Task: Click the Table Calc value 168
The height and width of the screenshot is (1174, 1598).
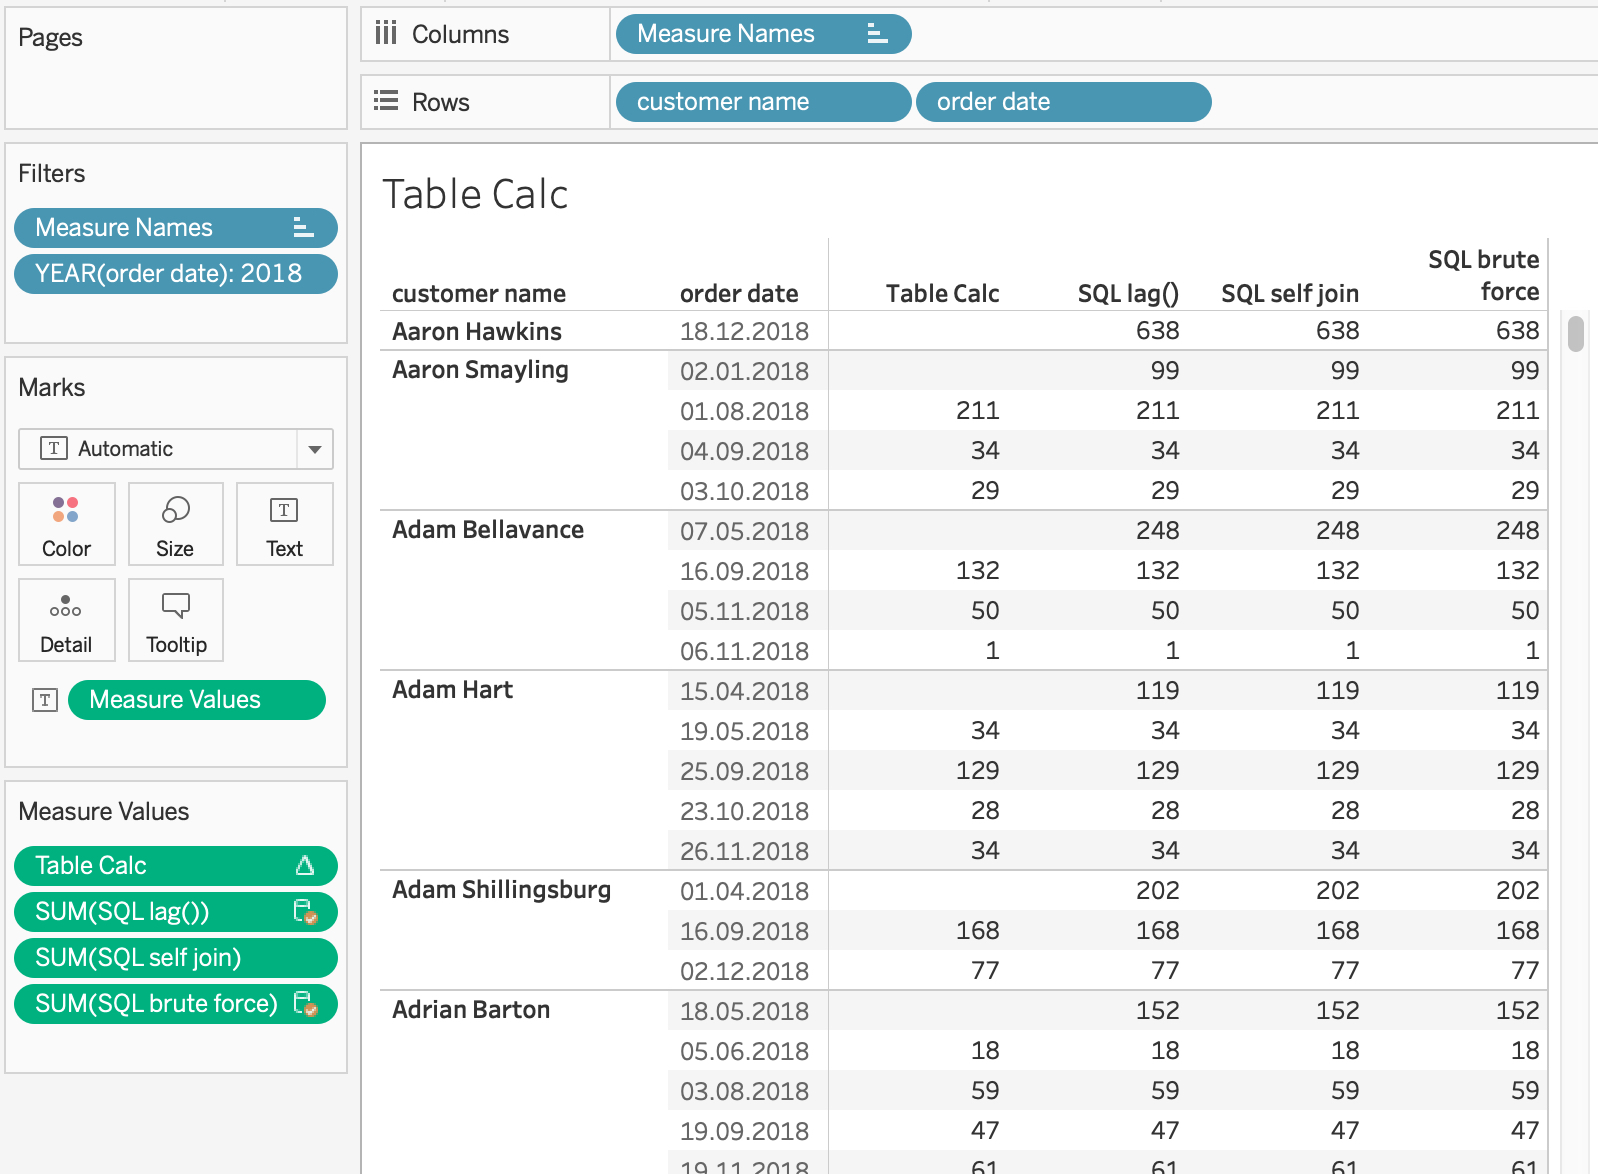Action: click(x=978, y=930)
